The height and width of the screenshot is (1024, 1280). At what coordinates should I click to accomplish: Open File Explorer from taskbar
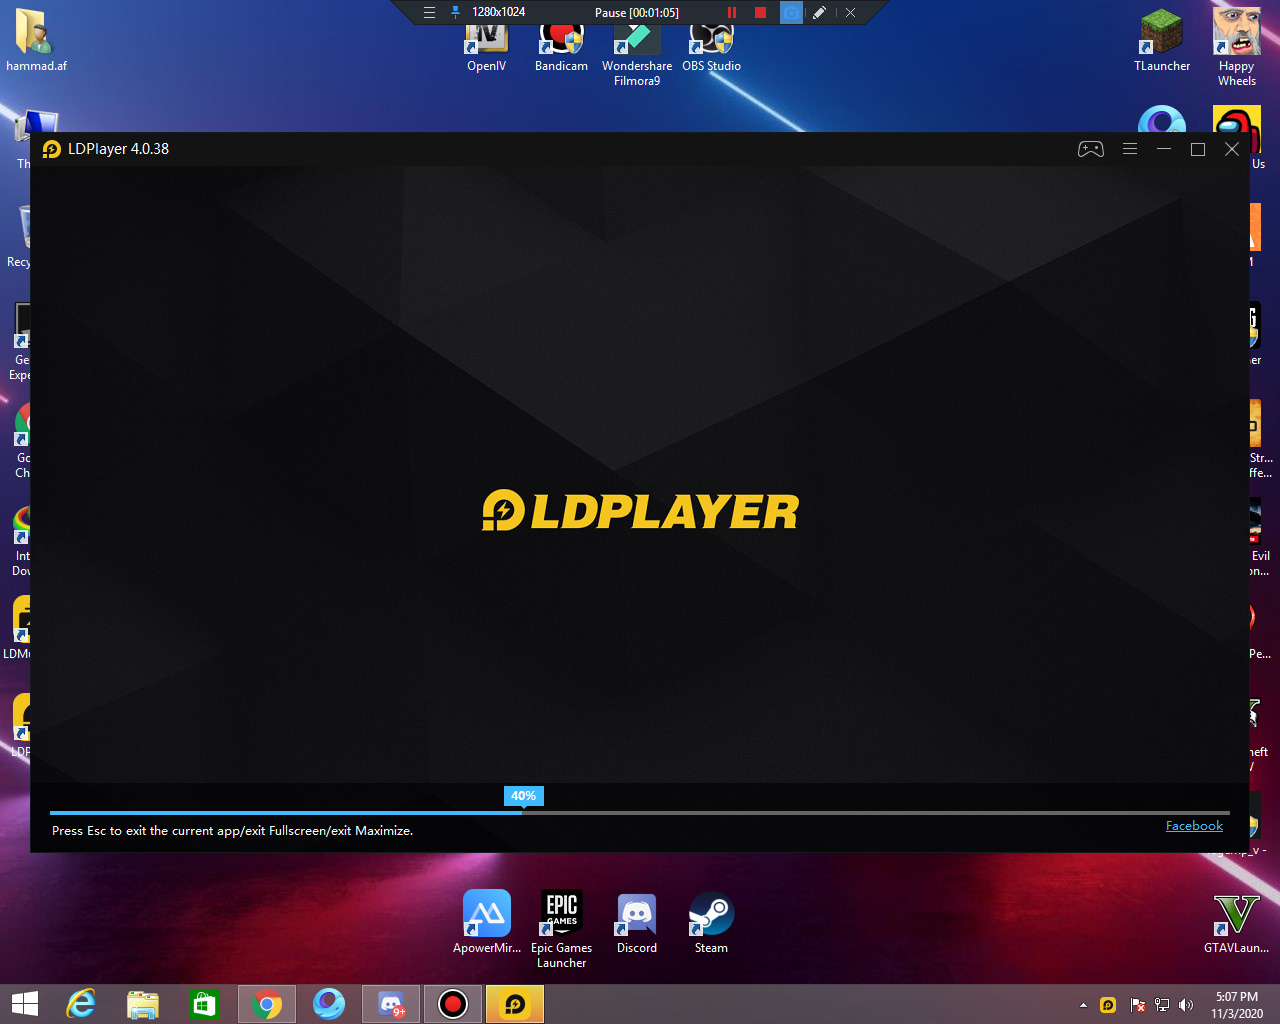(x=143, y=1004)
